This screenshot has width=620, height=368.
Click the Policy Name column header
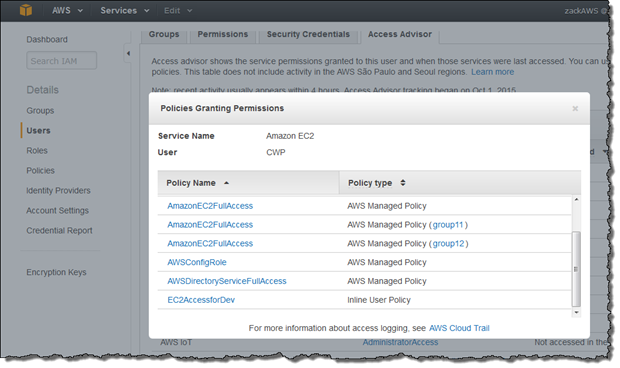248,183
